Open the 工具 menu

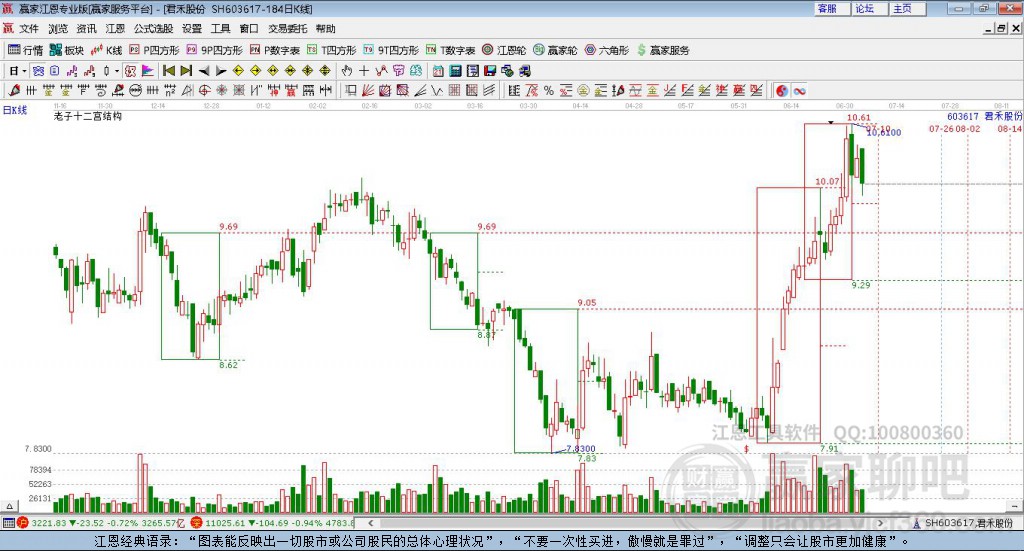tap(220, 29)
